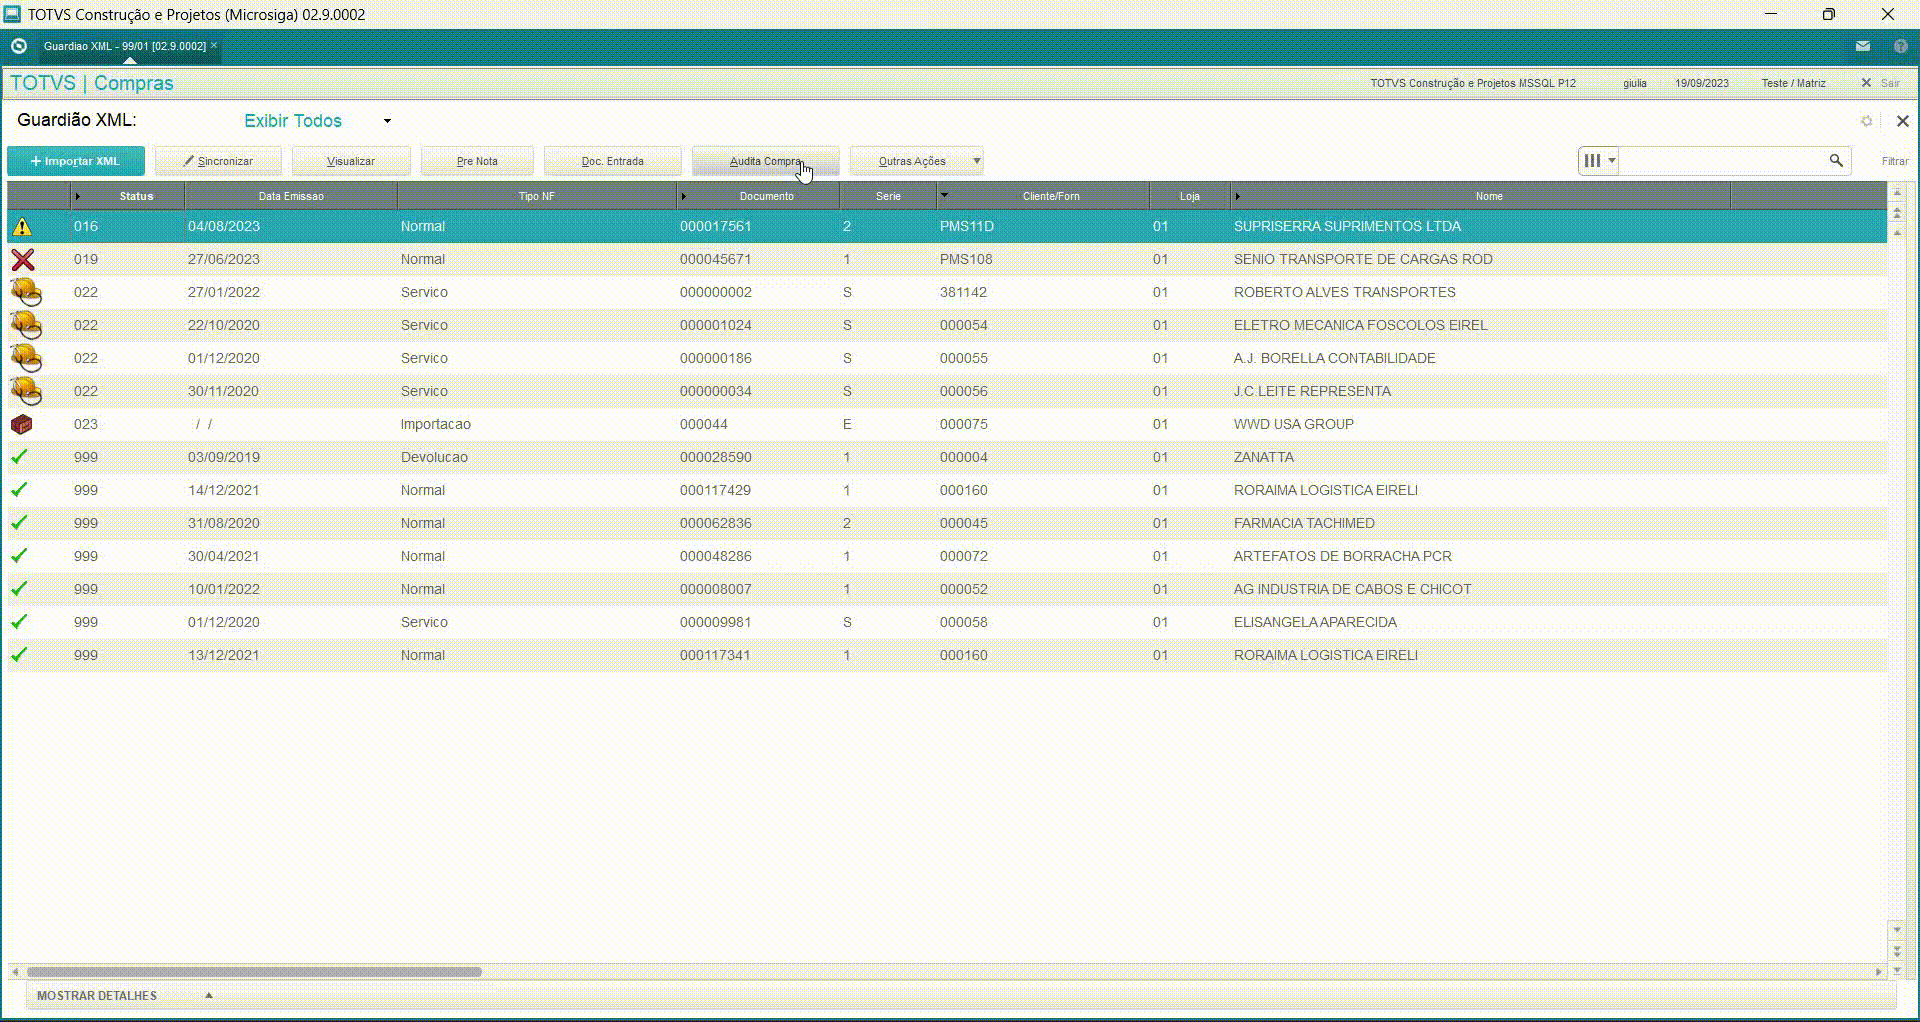Click the Importar XML button
1920x1022 pixels.
76,161
